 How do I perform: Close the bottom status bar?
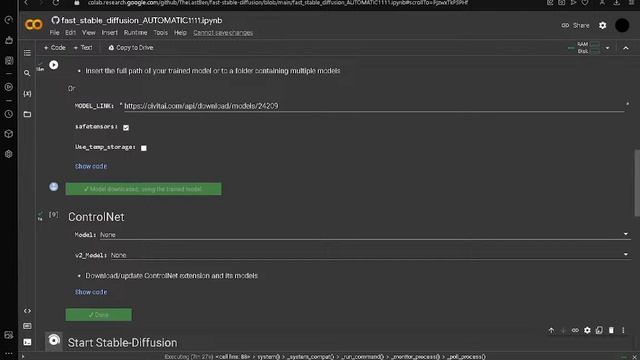point(635,357)
